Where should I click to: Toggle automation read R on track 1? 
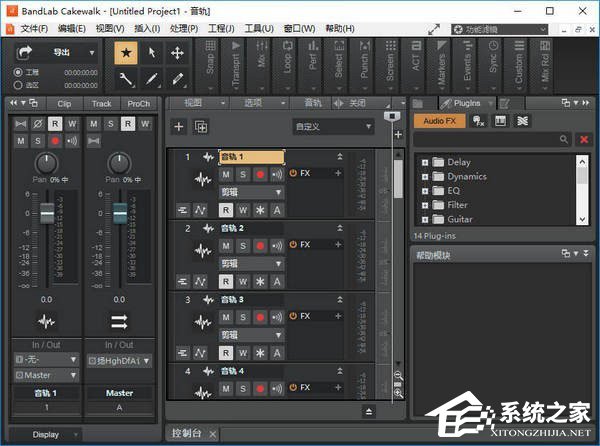[226, 210]
